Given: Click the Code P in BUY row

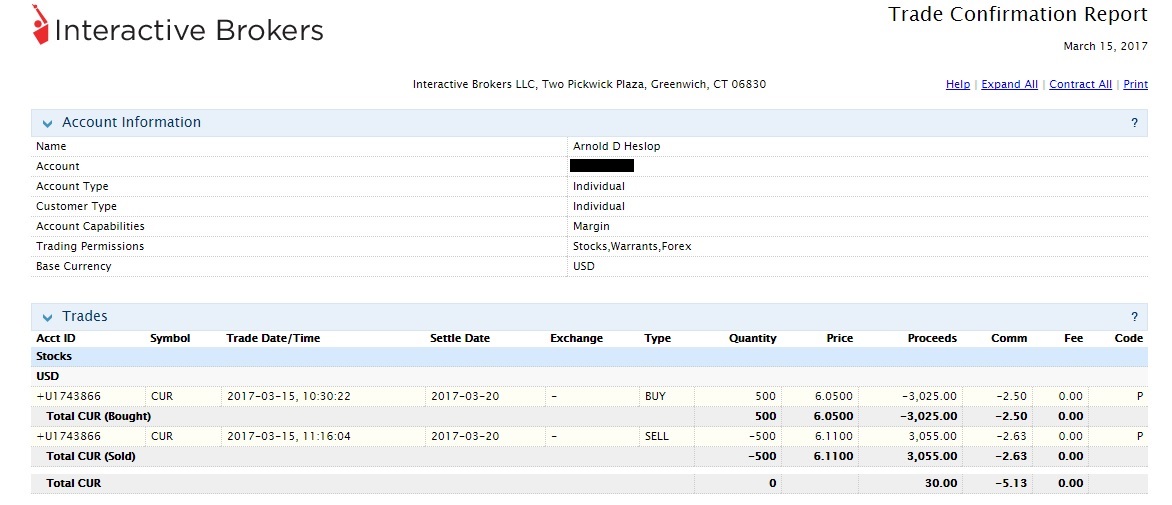Looking at the screenshot, I should (x=1139, y=397).
